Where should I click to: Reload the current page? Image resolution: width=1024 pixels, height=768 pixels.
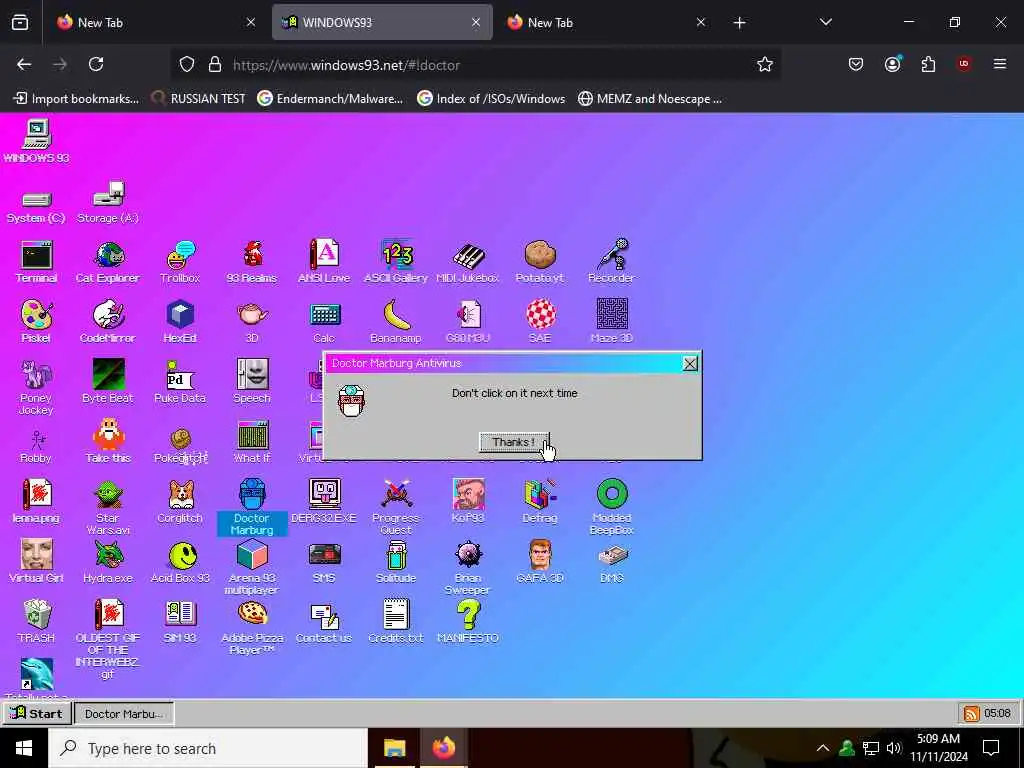click(x=96, y=64)
